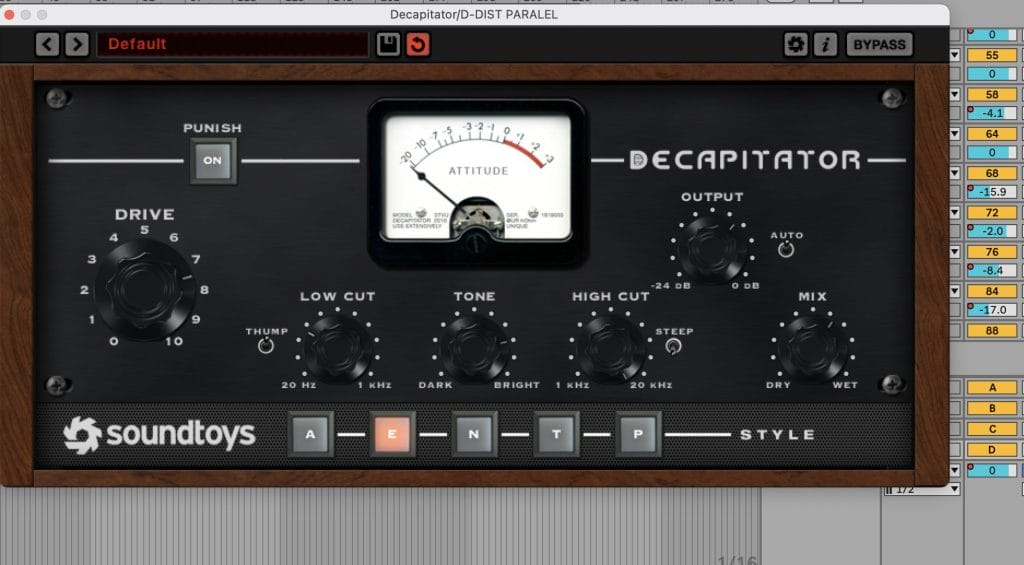Screen dimensions: 1024x565
Task: Toggle the Punish ON switch
Action: (x=213, y=159)
